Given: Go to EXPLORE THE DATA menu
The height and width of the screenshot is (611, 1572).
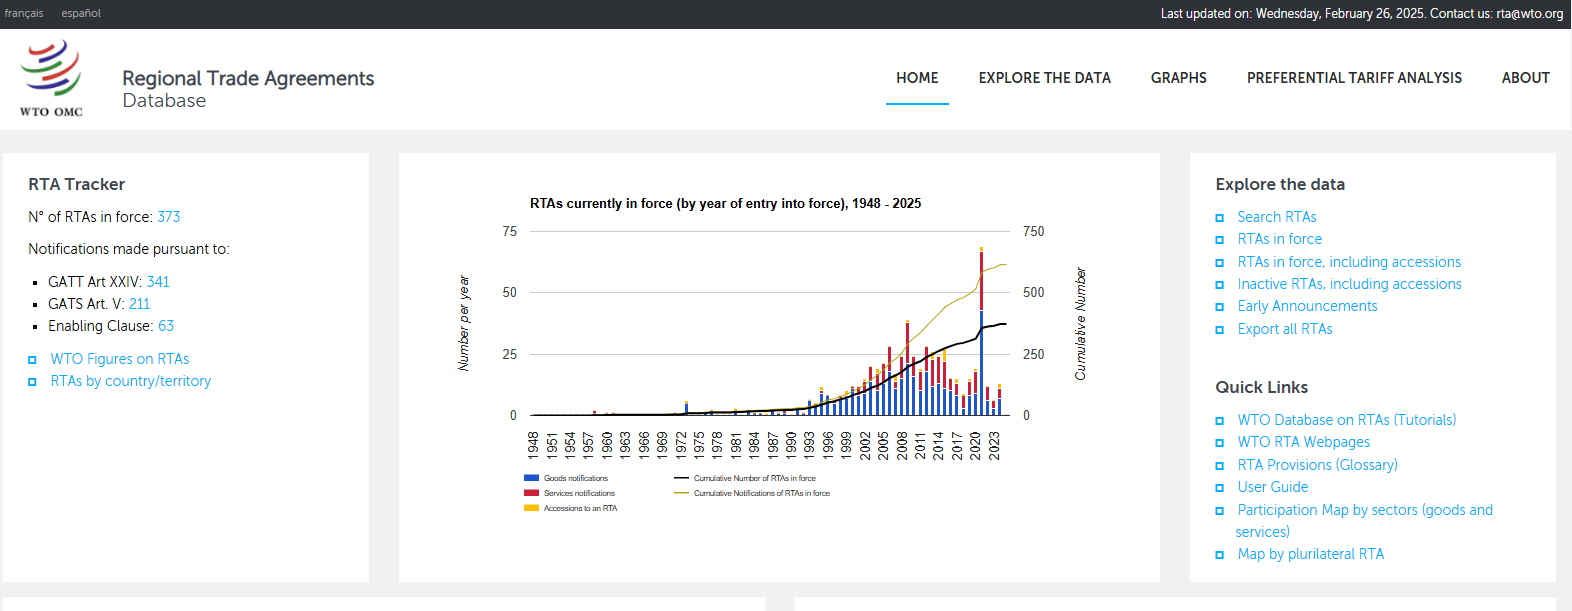Looking at the screenshot, I should (x=1044, y=78).
